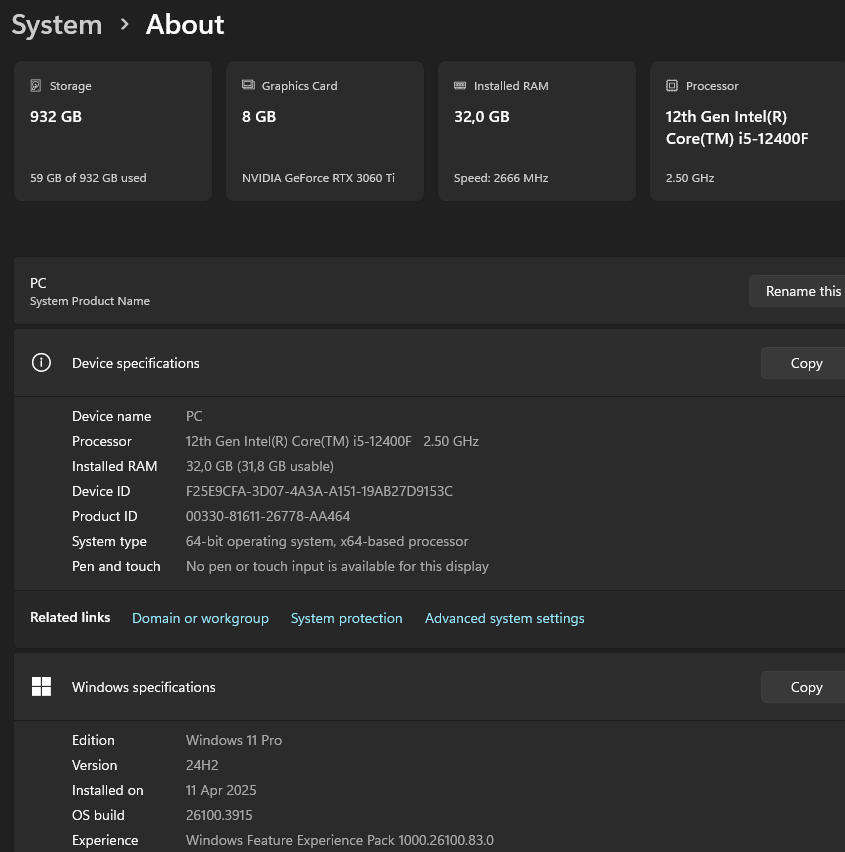Screen dimensions: 845x852
Task: Copy the Windows specifications
Action: point(806,687)
